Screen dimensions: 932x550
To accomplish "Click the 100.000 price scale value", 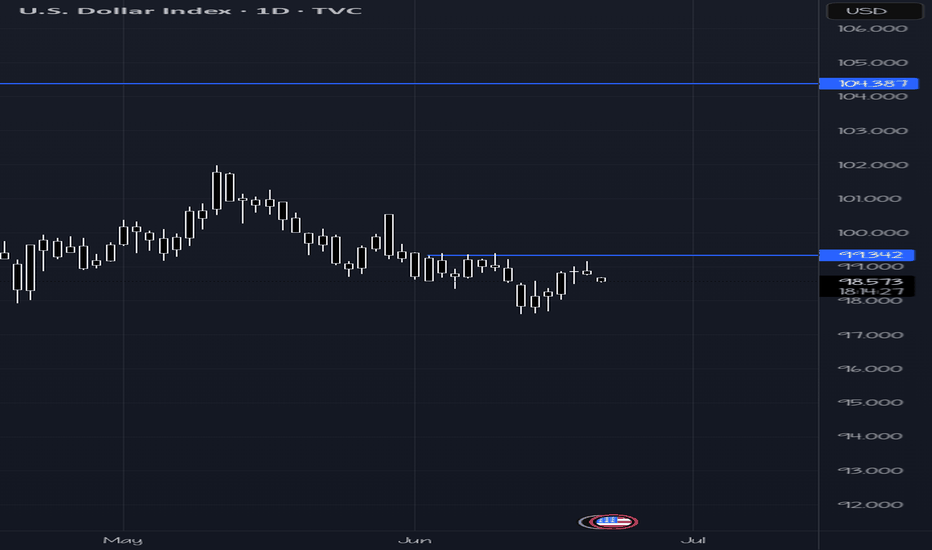I will click(x=873, y=232).
